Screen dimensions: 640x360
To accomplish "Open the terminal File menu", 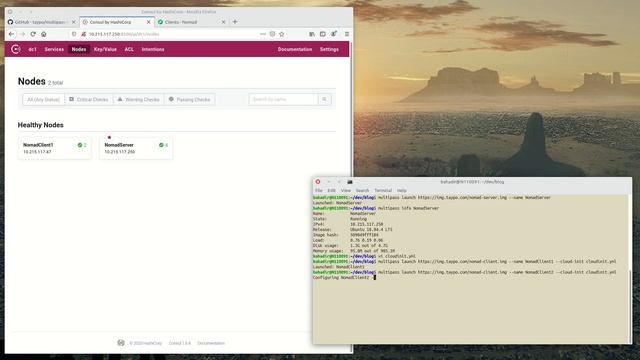I will tap(319, 191).
